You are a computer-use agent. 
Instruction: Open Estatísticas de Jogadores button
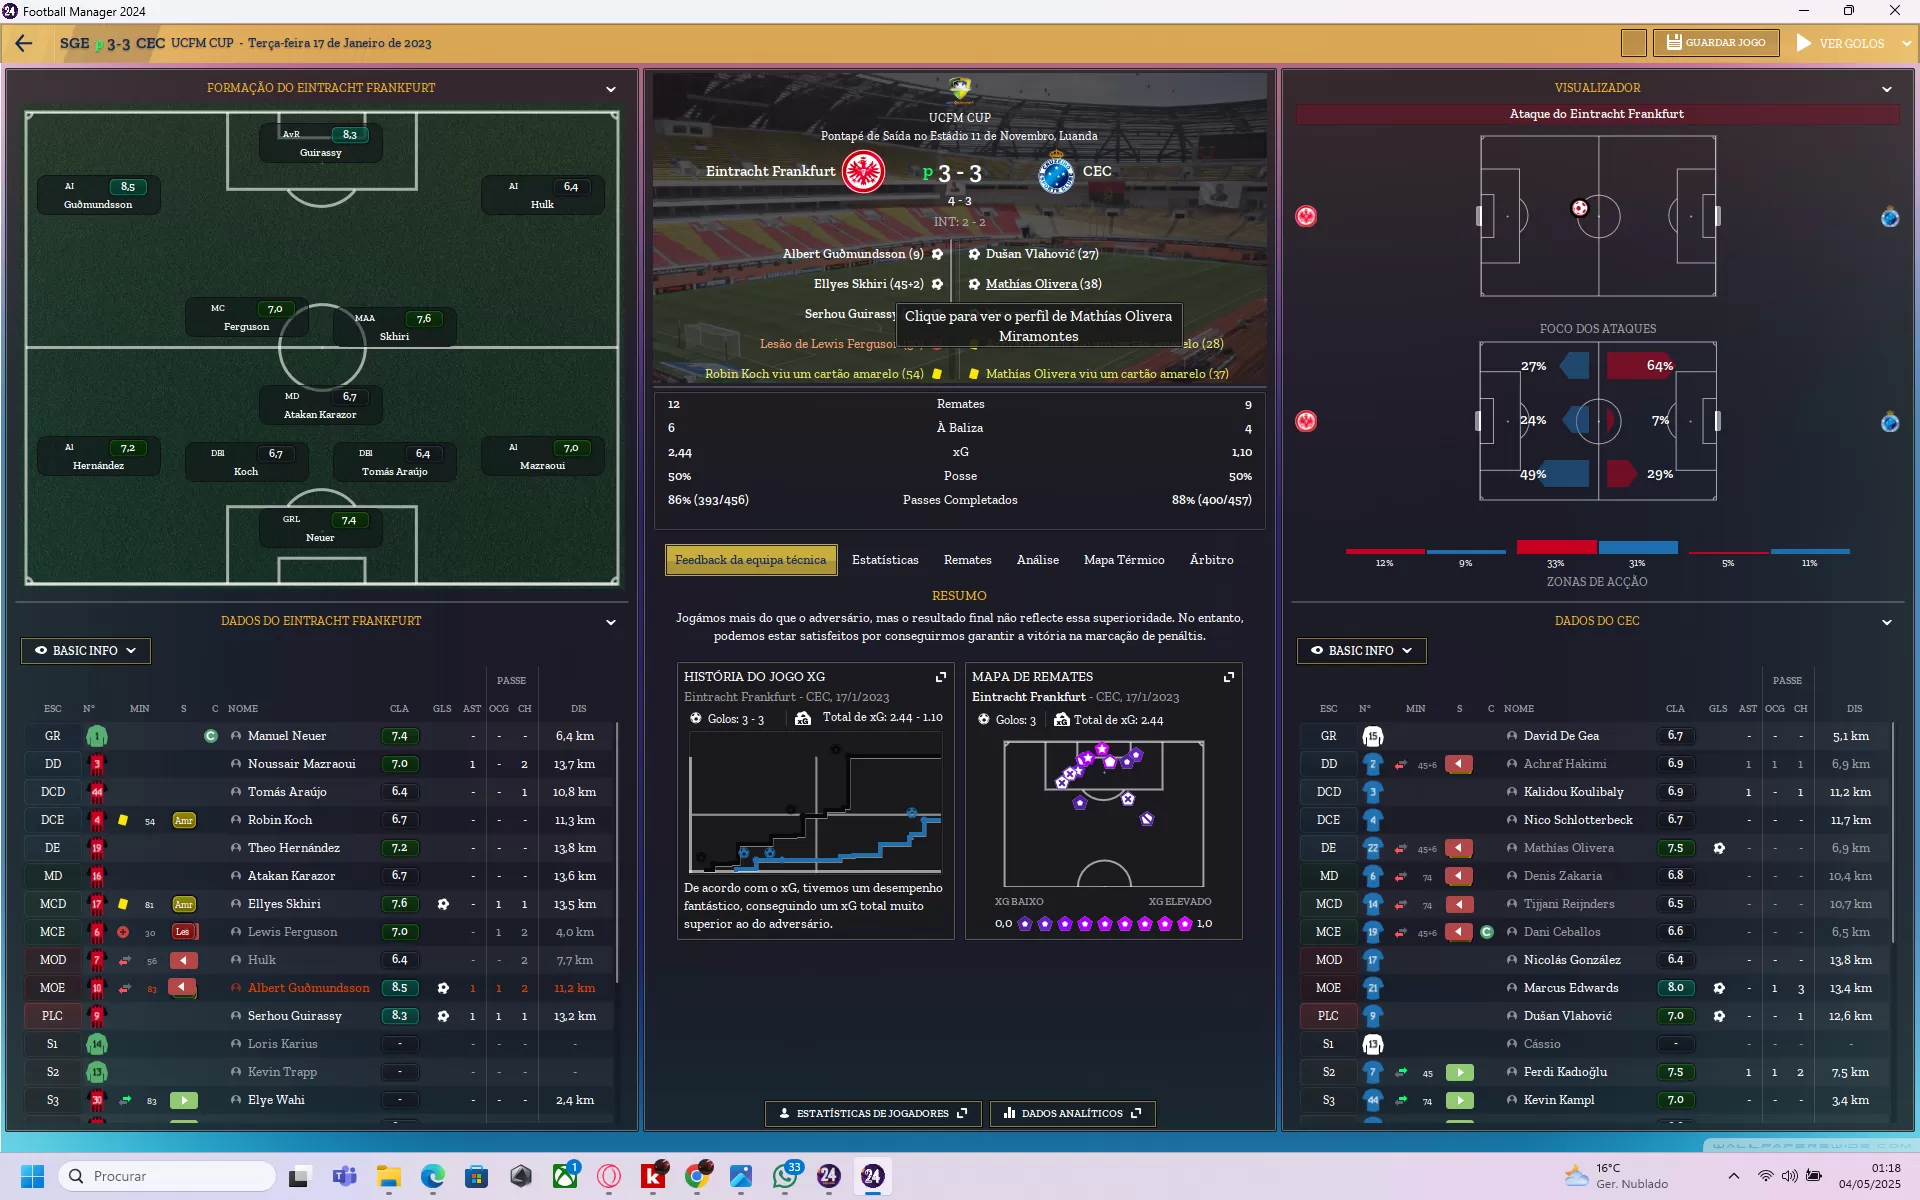873,1113
